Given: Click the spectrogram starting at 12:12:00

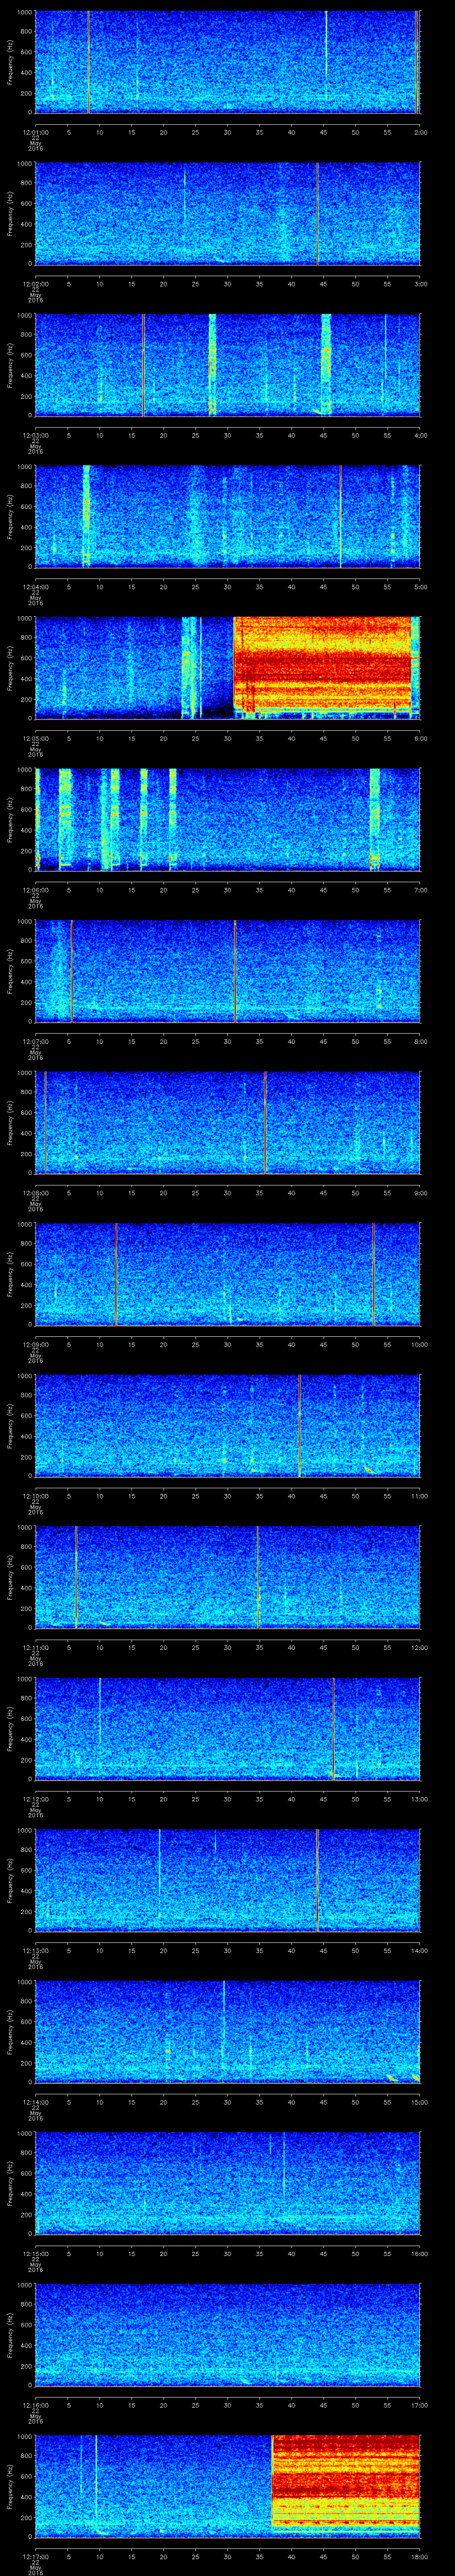Looking at the screenshot, I should coord(228,1728).
